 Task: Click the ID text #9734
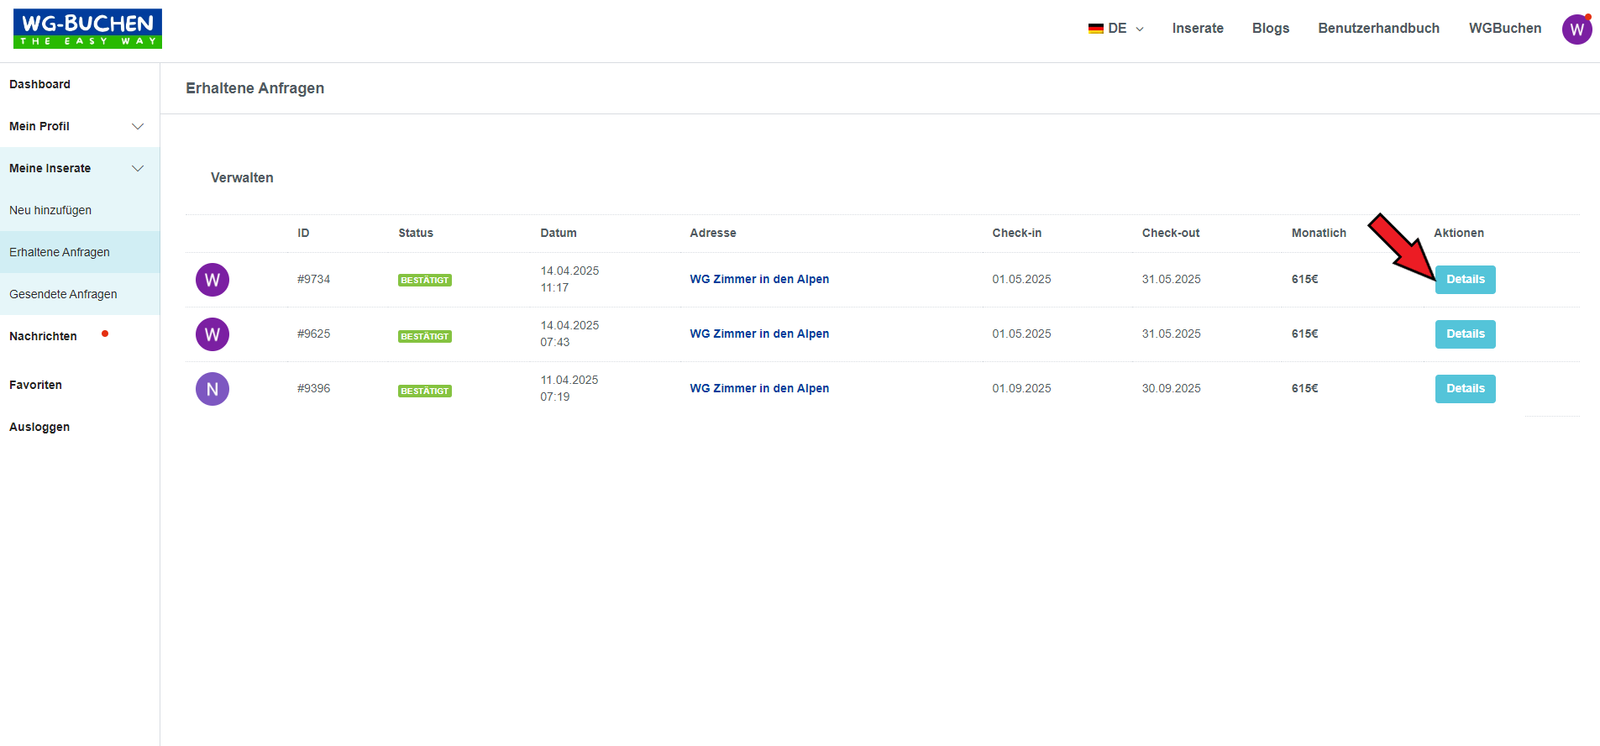point(313,279)
